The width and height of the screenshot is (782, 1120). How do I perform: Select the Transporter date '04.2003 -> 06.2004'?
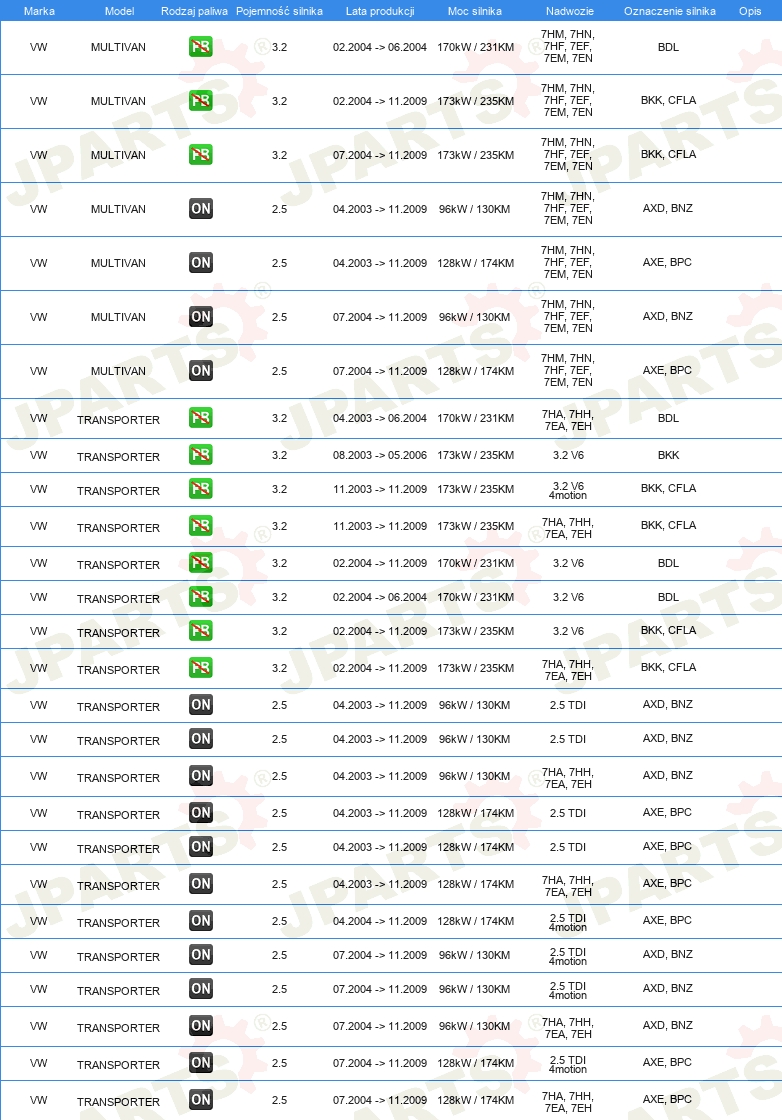coord(380,418)
